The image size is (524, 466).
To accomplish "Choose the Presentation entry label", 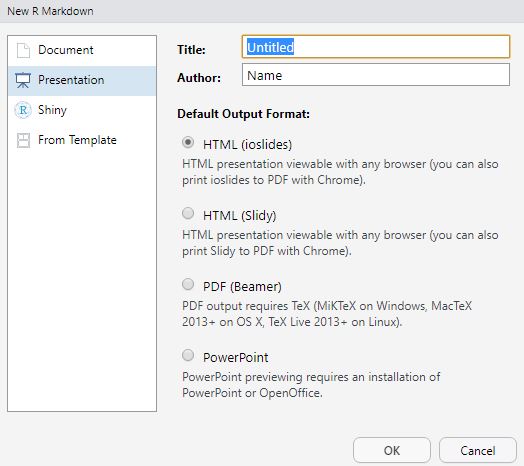I will point(71,80).
